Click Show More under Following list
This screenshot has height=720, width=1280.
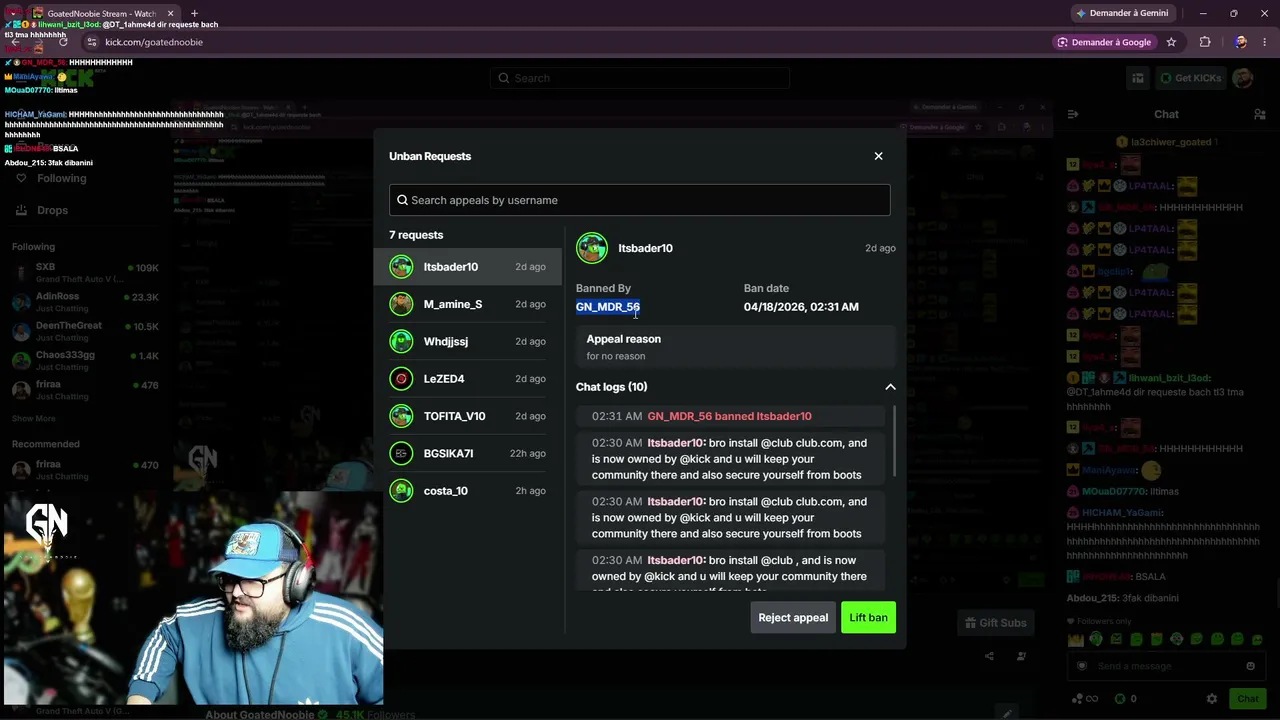click(34, 418)
